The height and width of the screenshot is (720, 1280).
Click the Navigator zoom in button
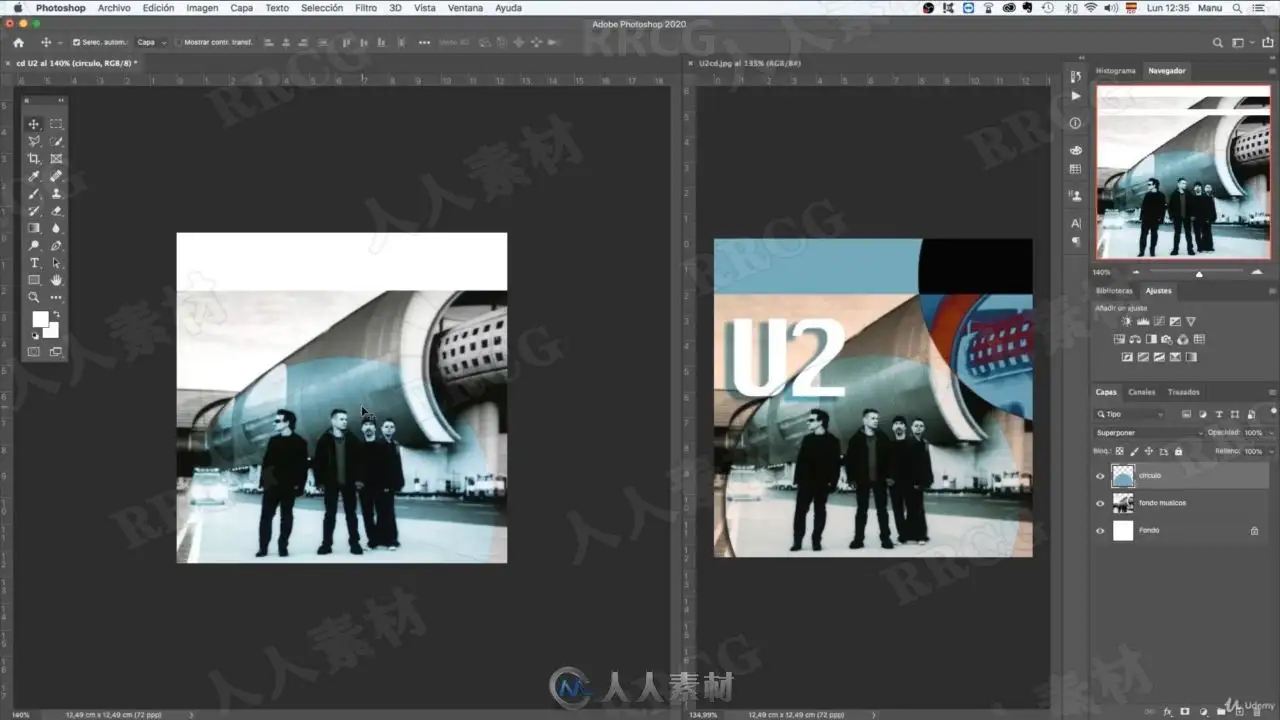click(x=1258, y=272)
